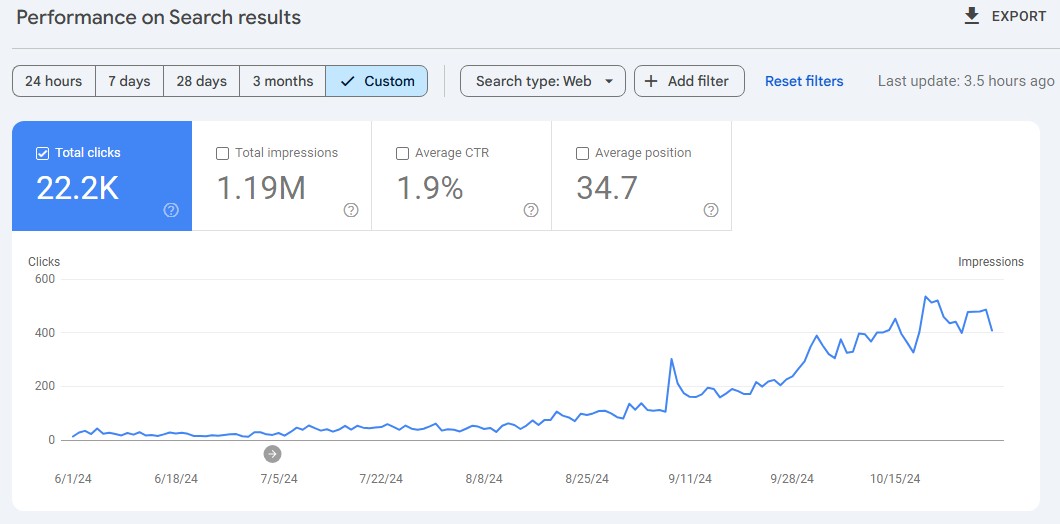Enable the Average position checkbox
Image resolution: width=1060 pixels, height=524 pixels.
tap(582, 153)
